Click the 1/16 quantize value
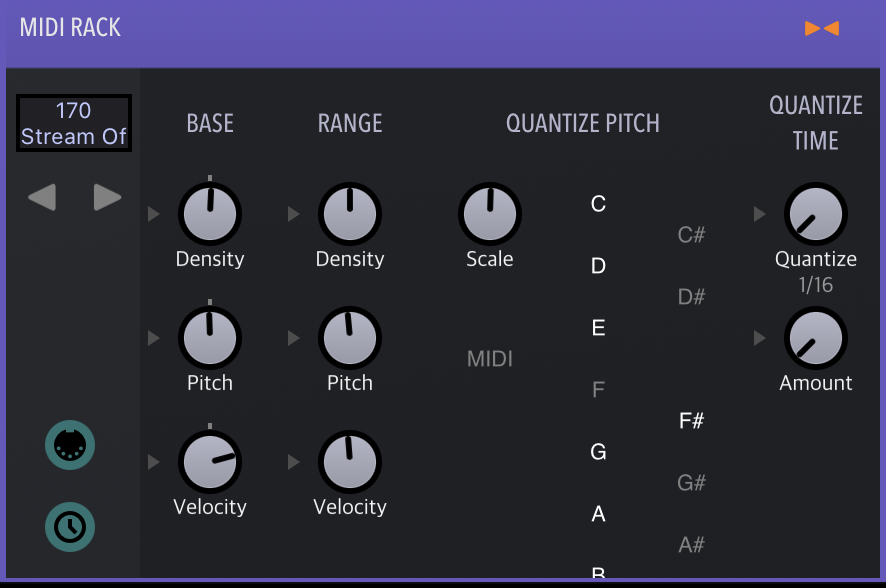The width and height of the screenshot is (886, 588). 816,285
